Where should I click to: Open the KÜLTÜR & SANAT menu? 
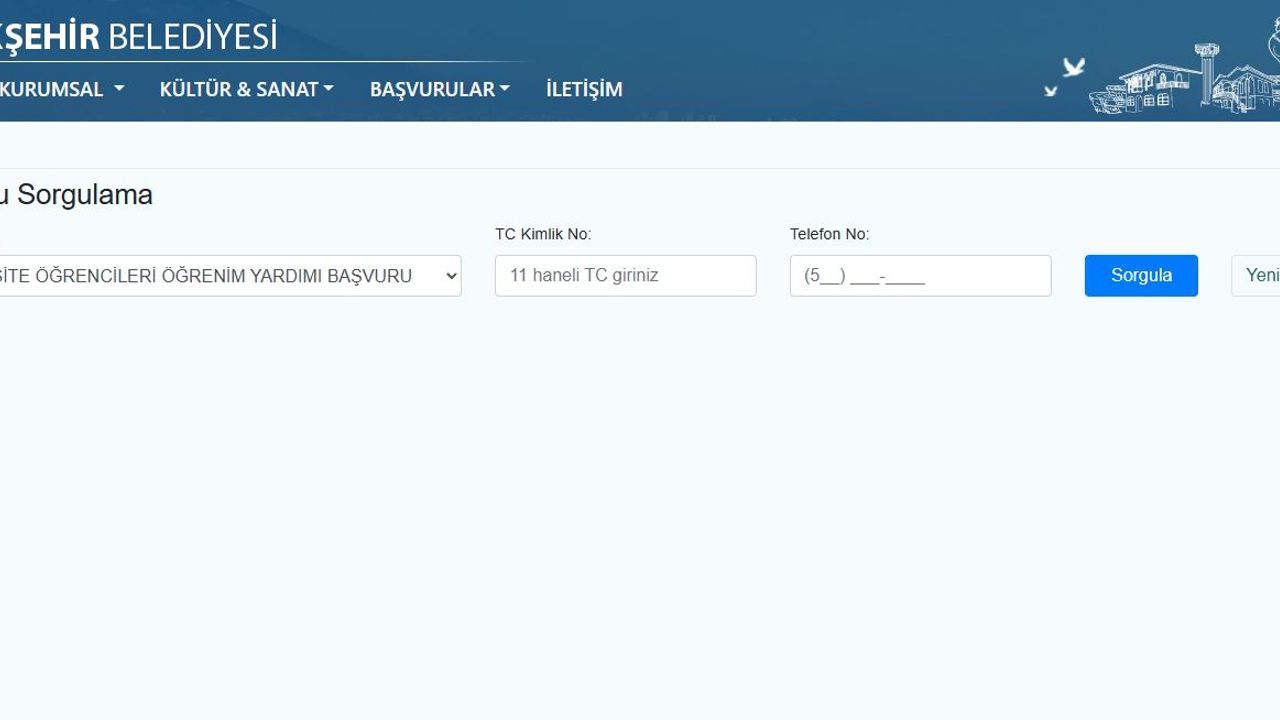[x=239, y=89]
